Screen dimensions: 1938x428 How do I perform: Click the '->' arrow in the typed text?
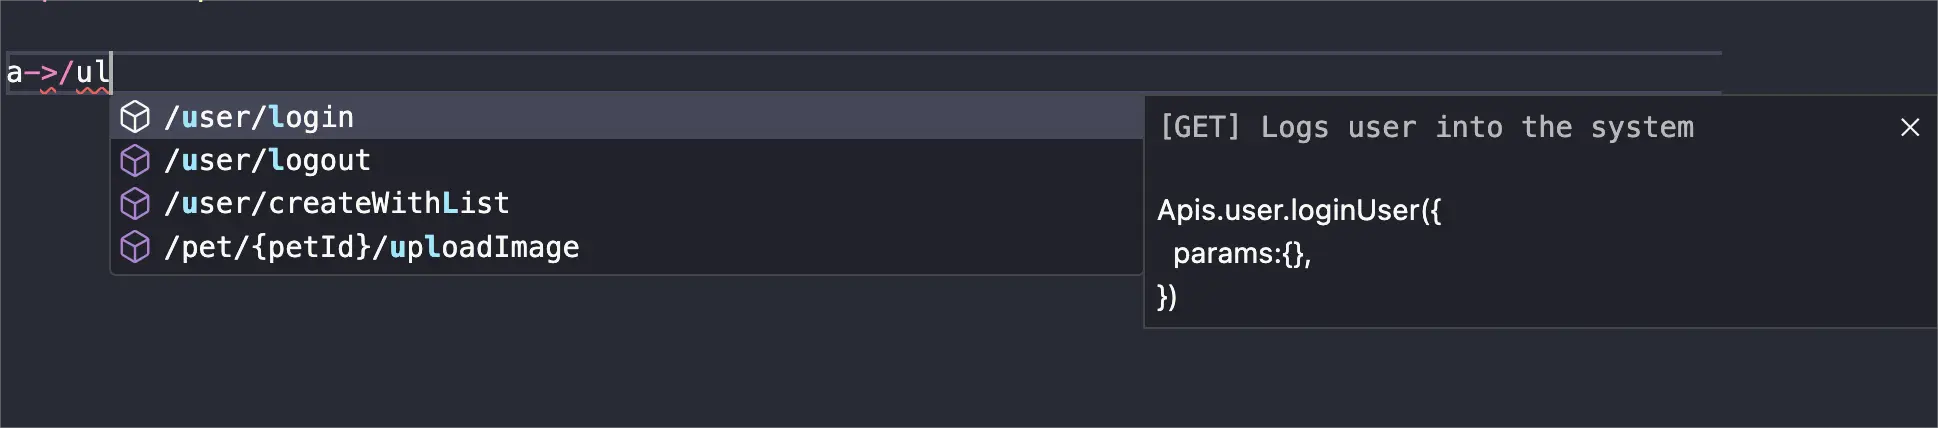pos(40,72)
